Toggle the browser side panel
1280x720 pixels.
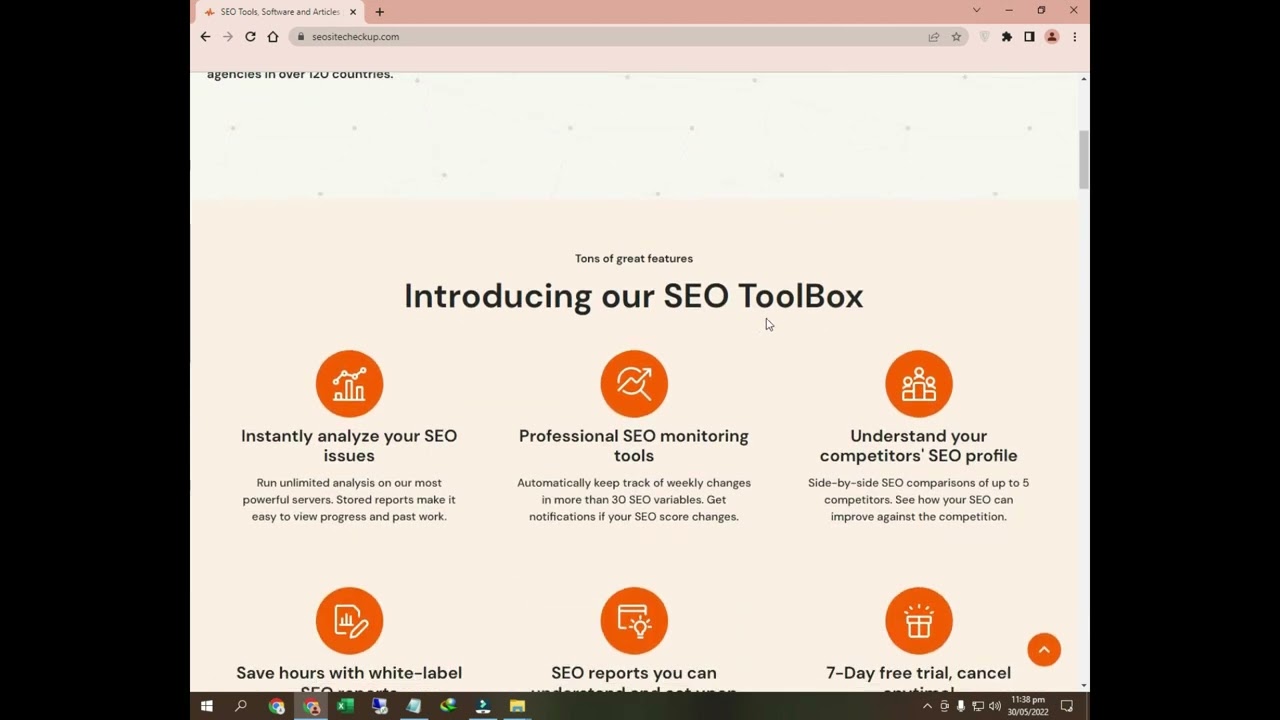click(x=1029, y=37)
